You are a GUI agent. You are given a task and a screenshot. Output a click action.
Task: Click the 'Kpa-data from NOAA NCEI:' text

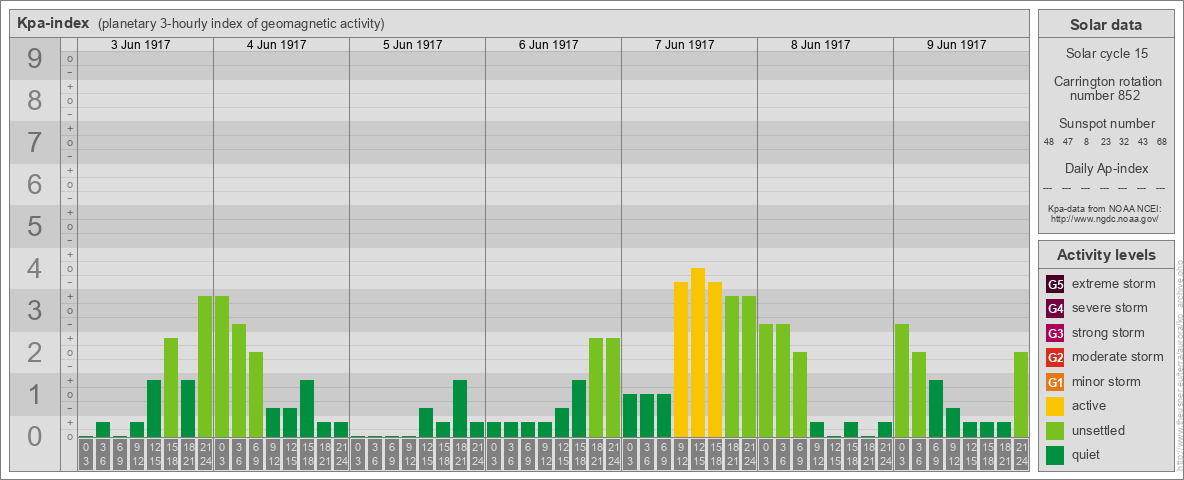1105,208
